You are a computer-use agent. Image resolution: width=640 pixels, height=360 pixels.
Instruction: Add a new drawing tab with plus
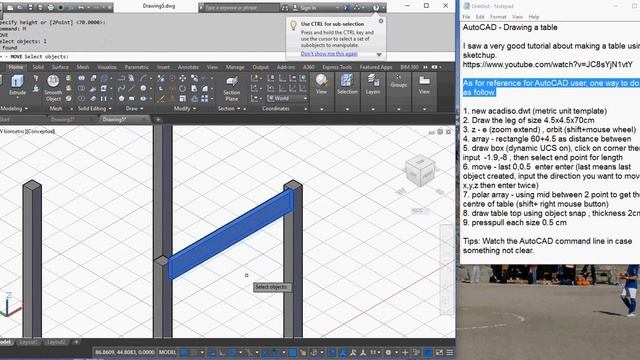[x=158, y=120]
